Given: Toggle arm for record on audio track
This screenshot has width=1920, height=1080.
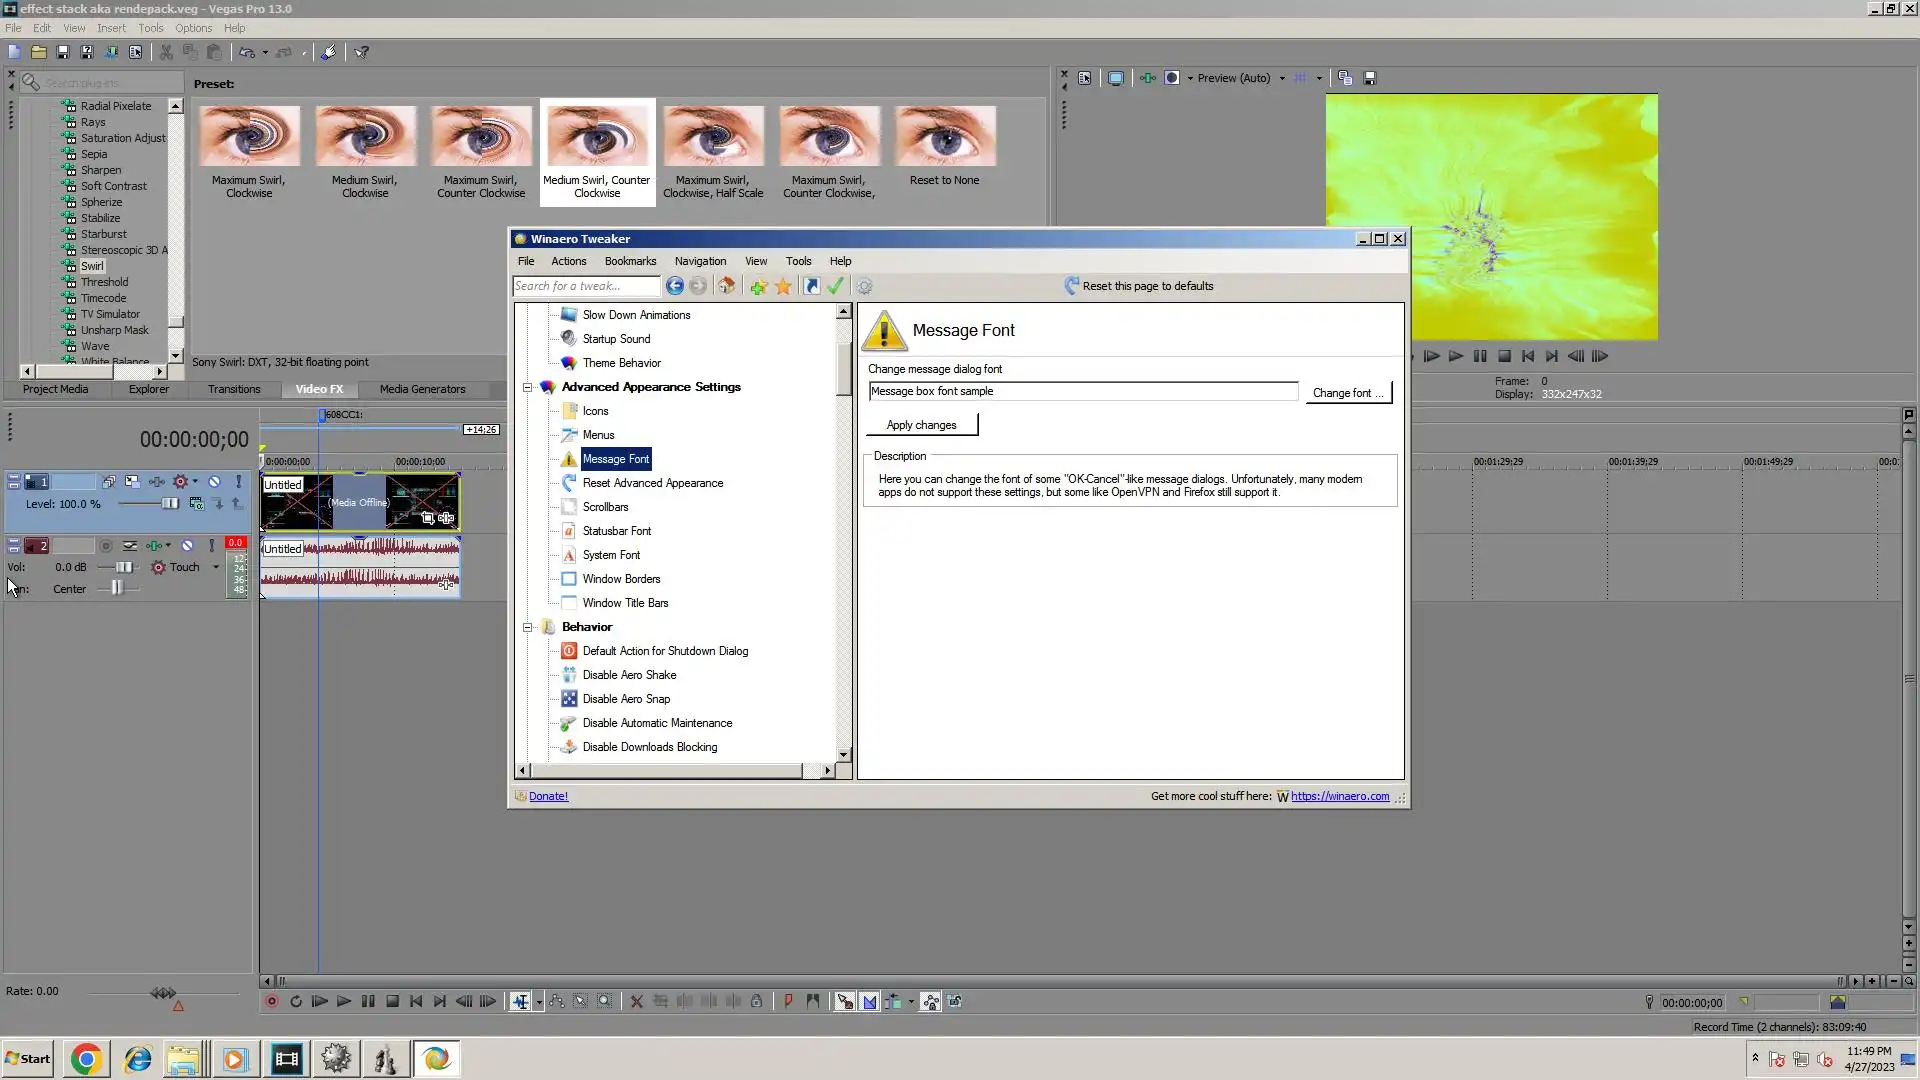Looking at the screenshot, I should click(105, 546).
